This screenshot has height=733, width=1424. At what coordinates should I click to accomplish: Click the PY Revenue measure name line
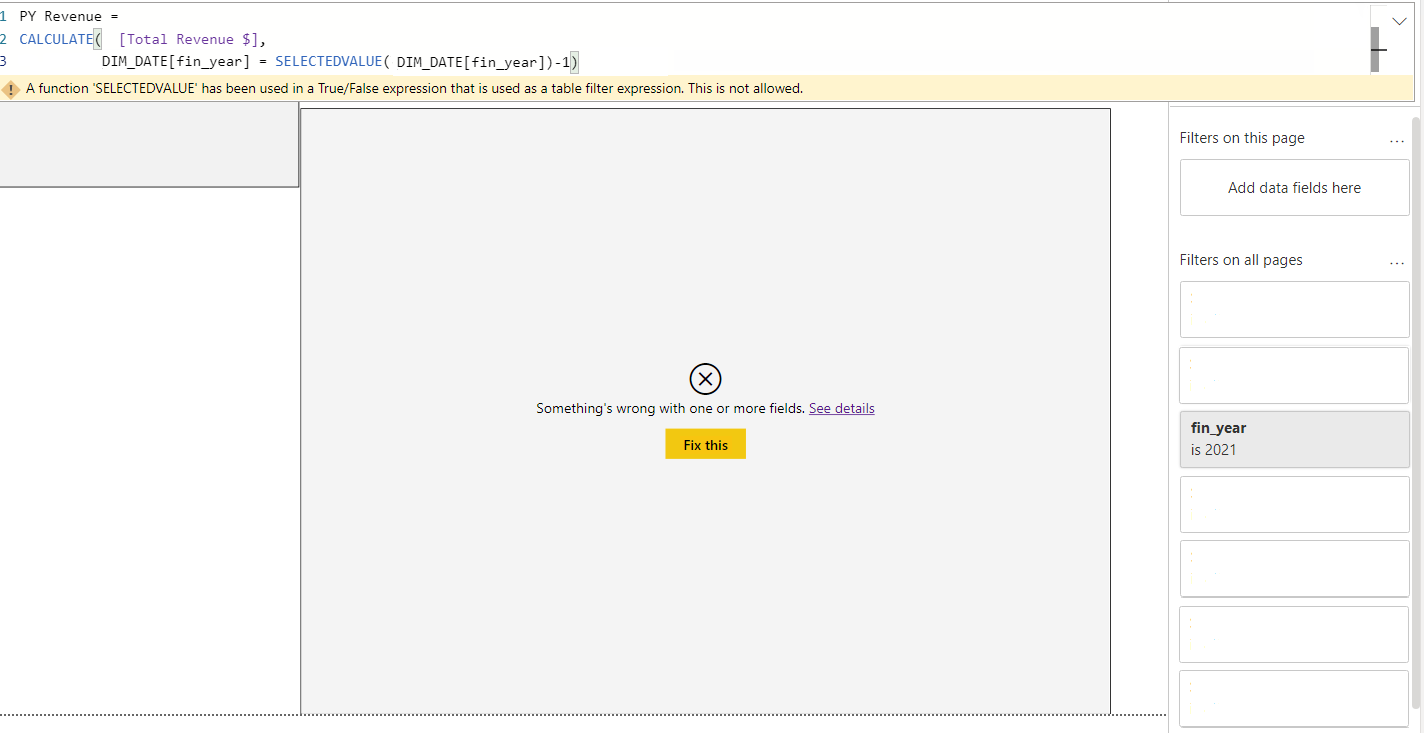coord(68,16)
